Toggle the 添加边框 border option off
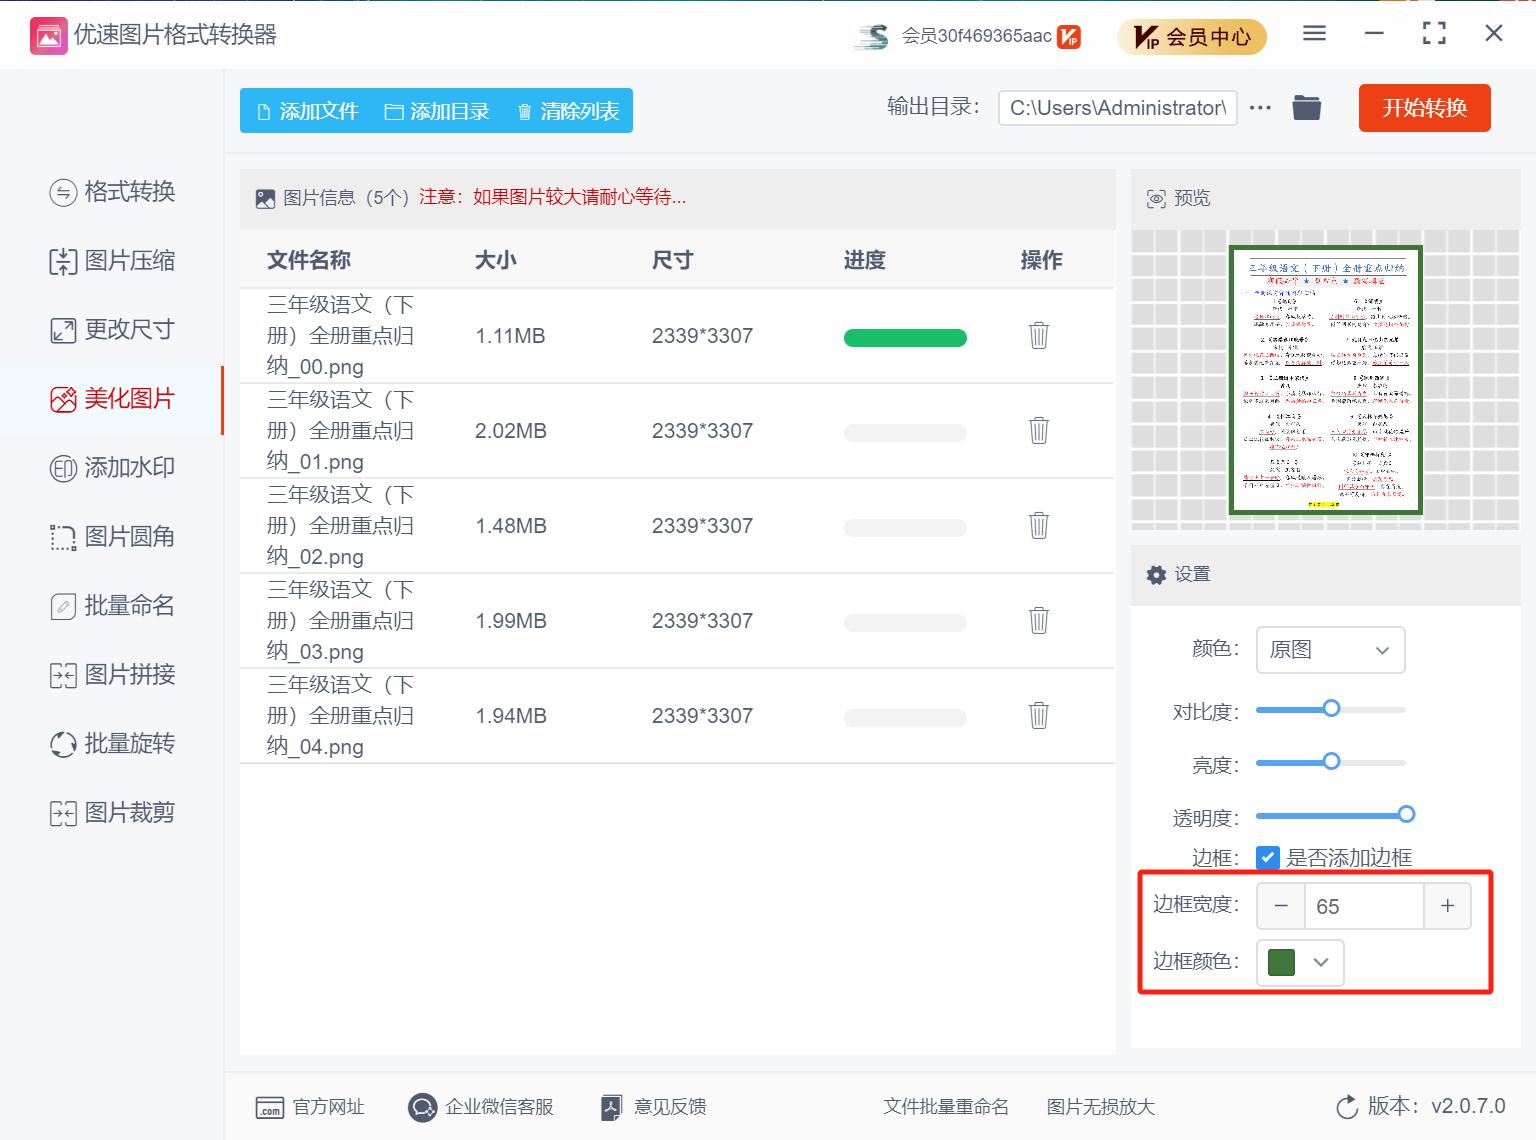Image resolution: width=1536 pixels, height=1140 pixels. 1269,857
